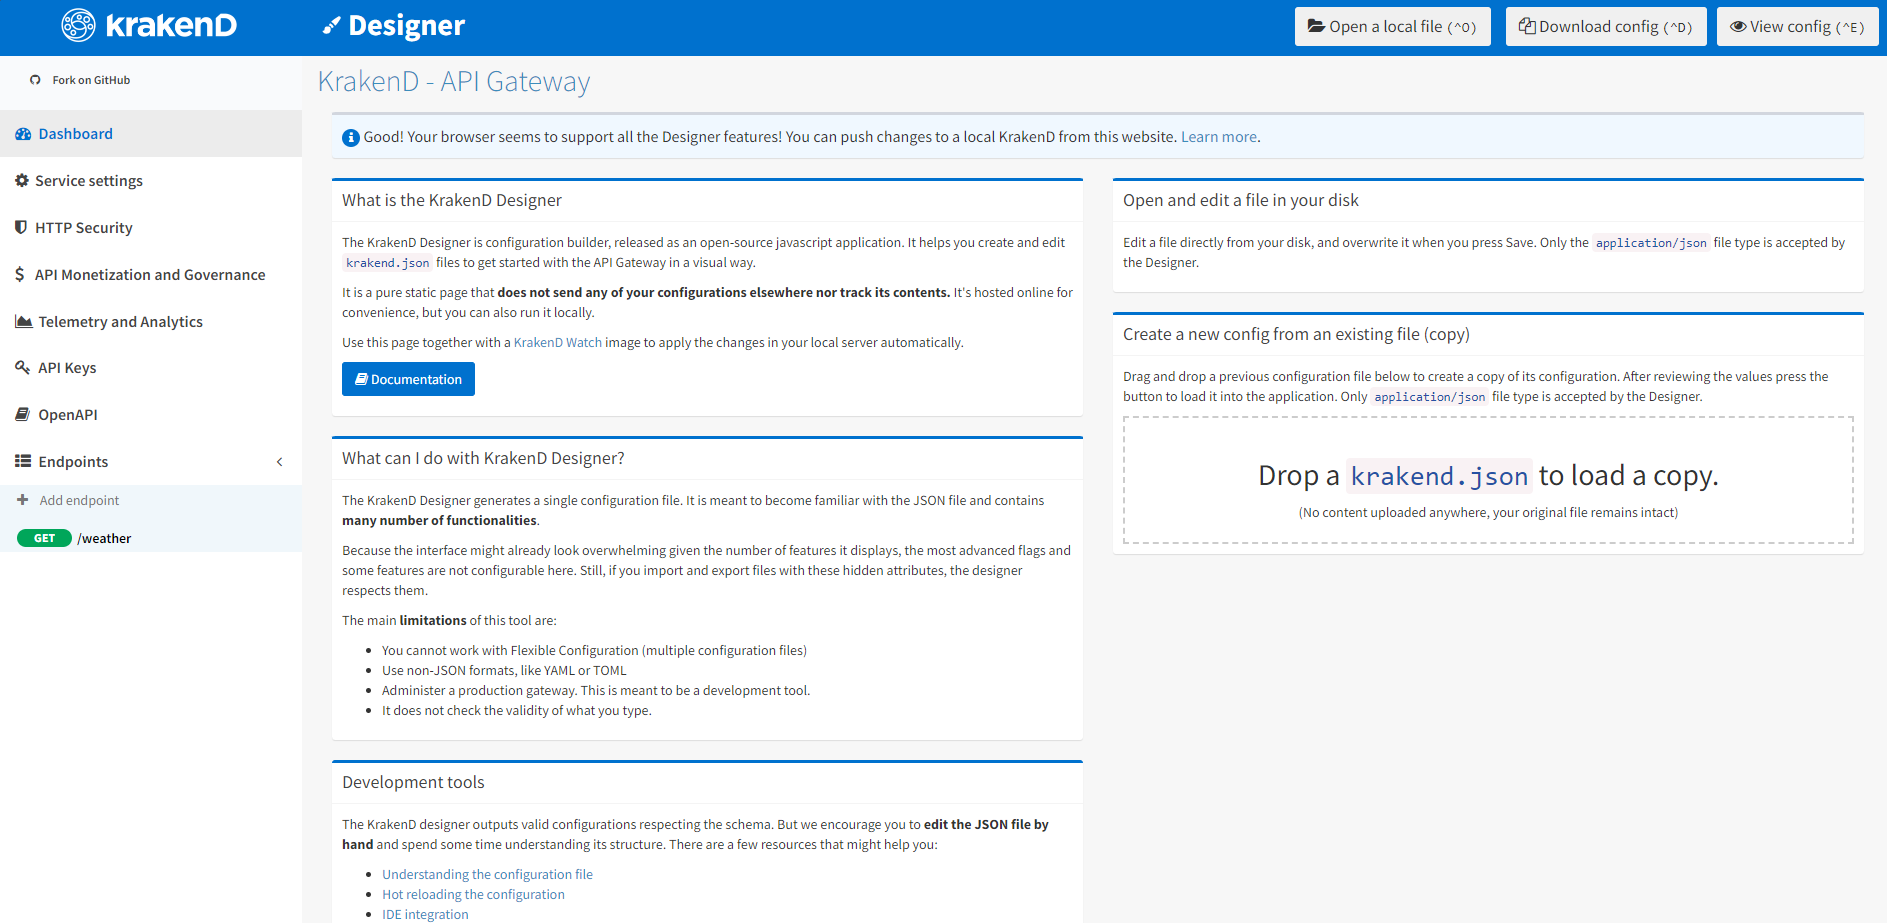The image size is (1887, 923).
Task: Click the GitHub icon beside Fork on GitHub
Action: point(36,80)
